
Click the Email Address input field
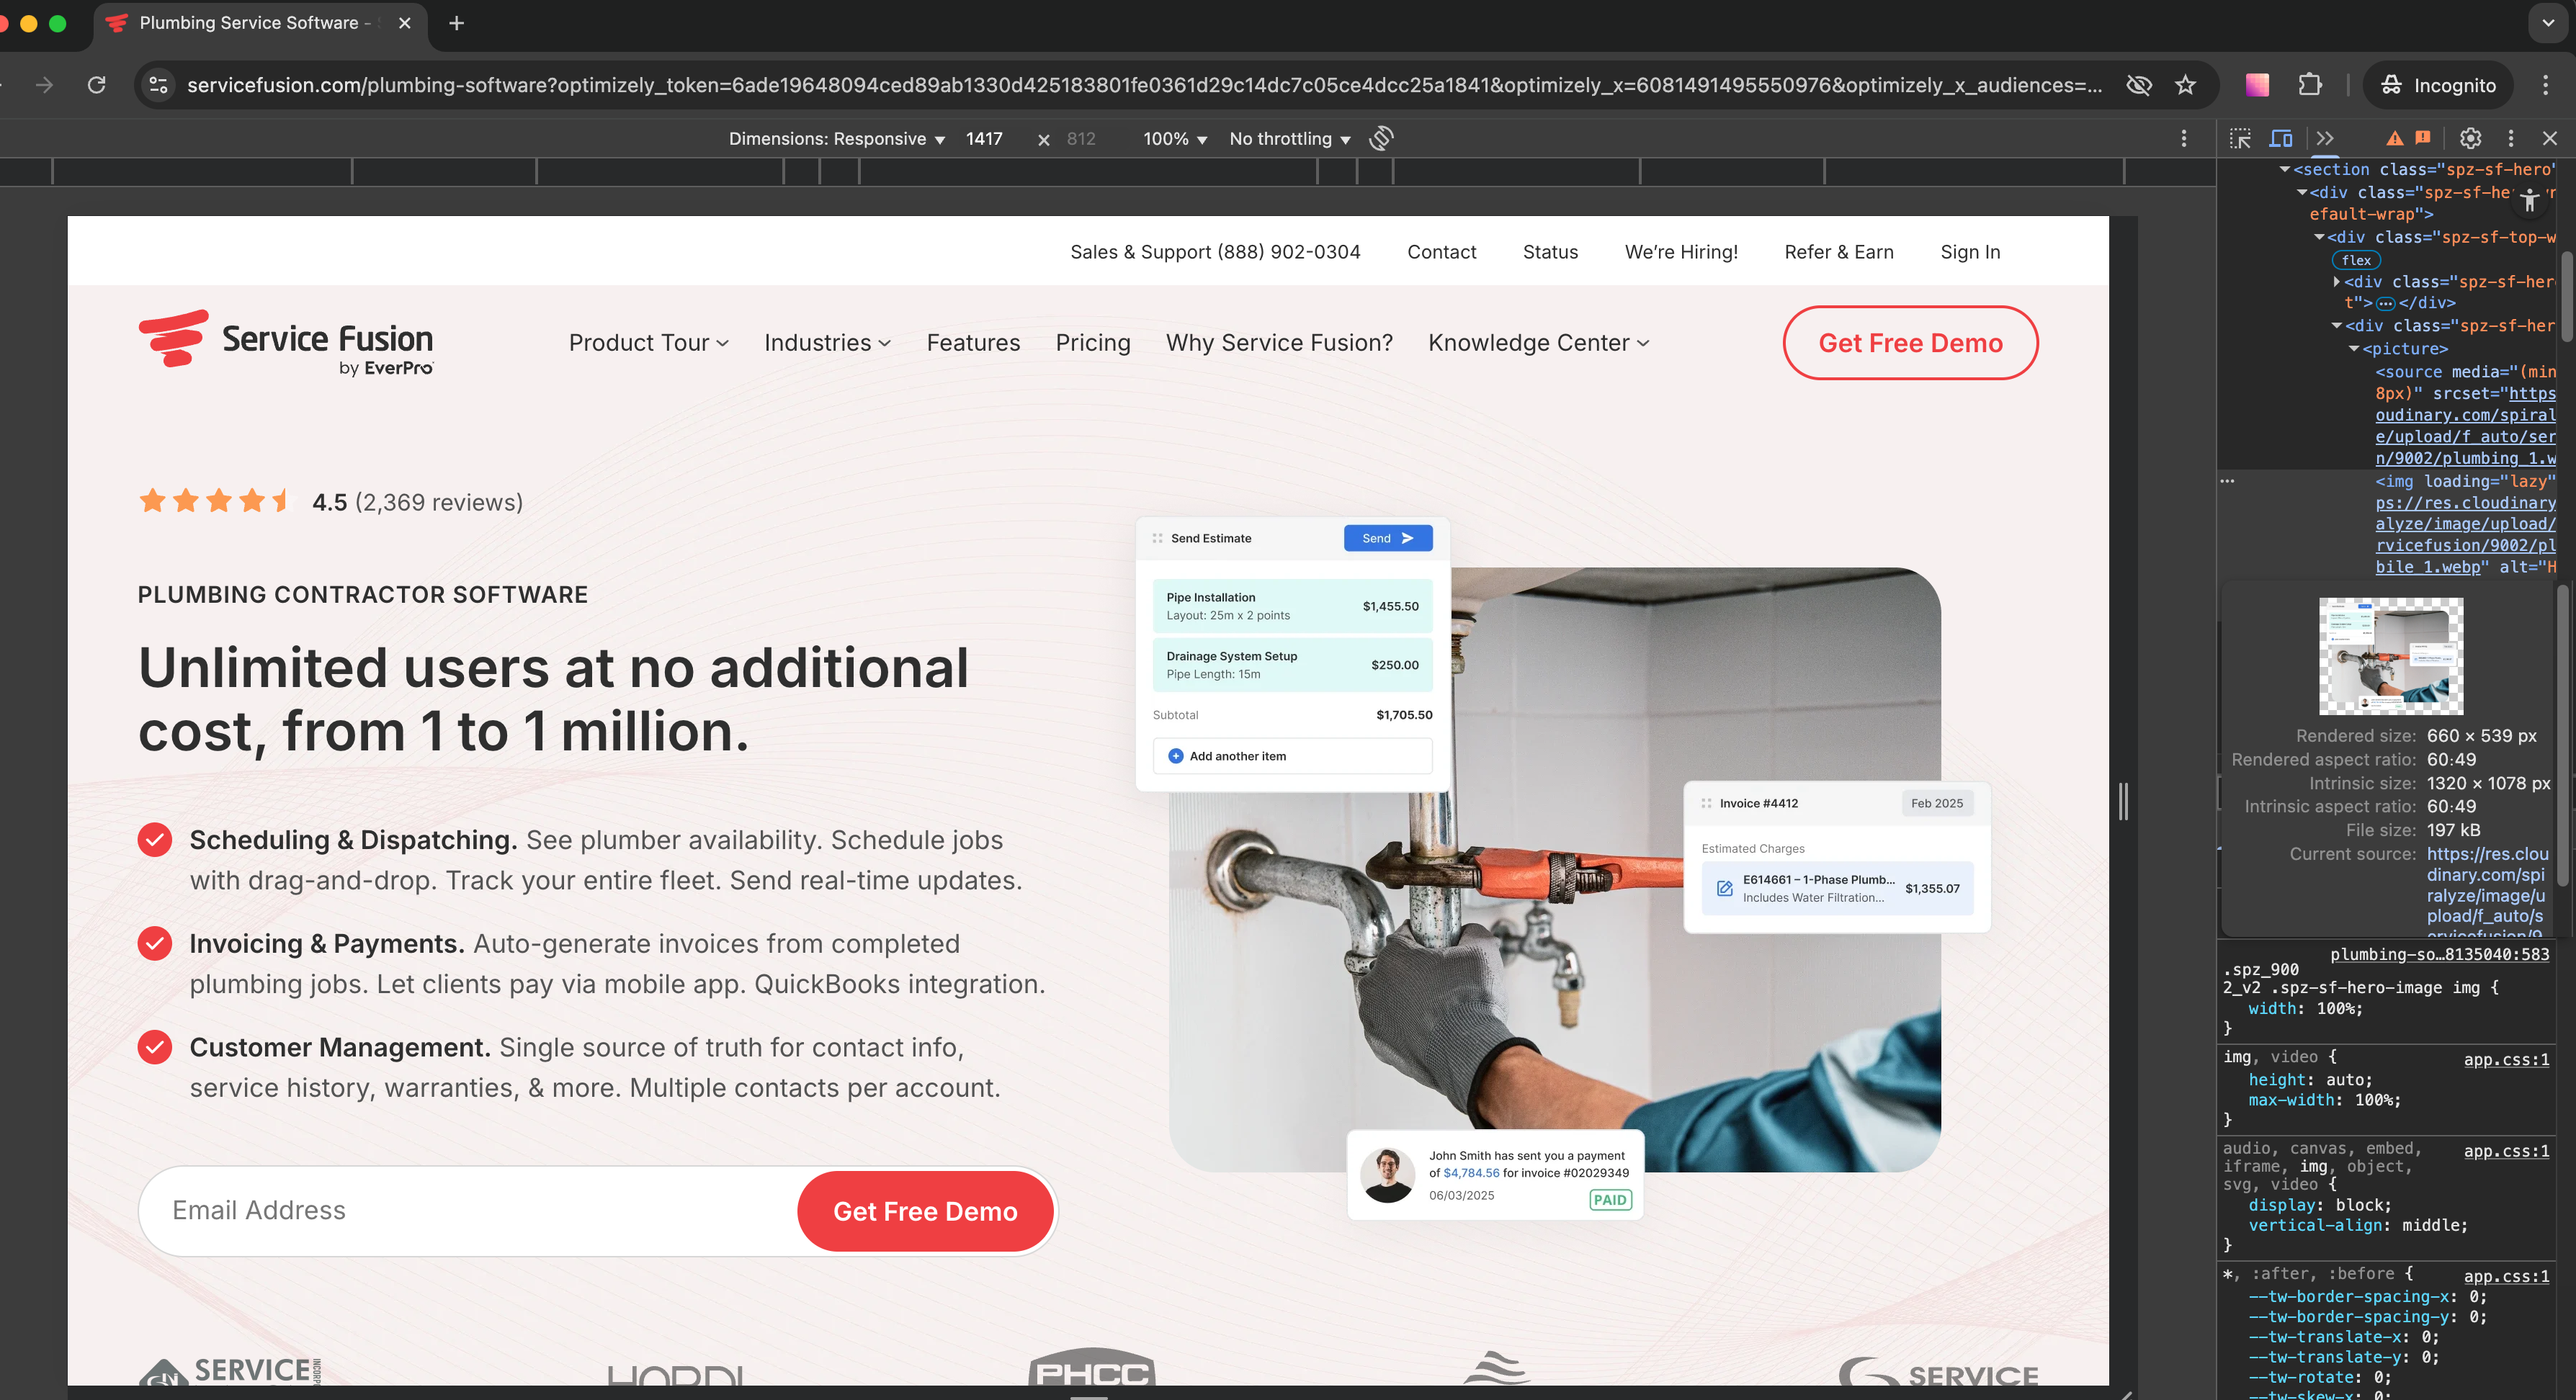coord(470,1211)
